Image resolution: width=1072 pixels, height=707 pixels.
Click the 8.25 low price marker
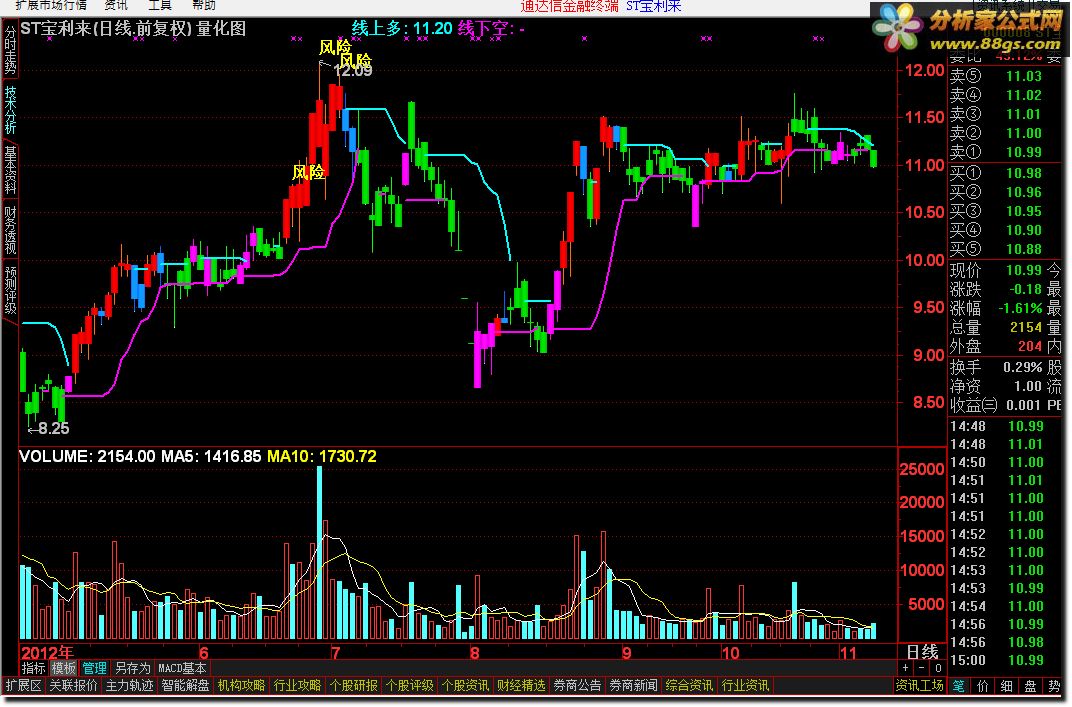[53, 429]
